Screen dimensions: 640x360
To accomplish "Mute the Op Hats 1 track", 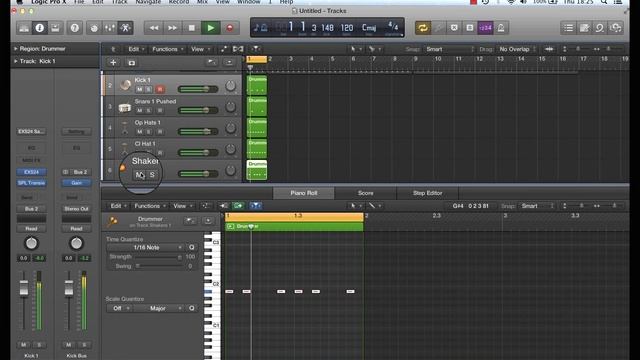I will point(140,132).
